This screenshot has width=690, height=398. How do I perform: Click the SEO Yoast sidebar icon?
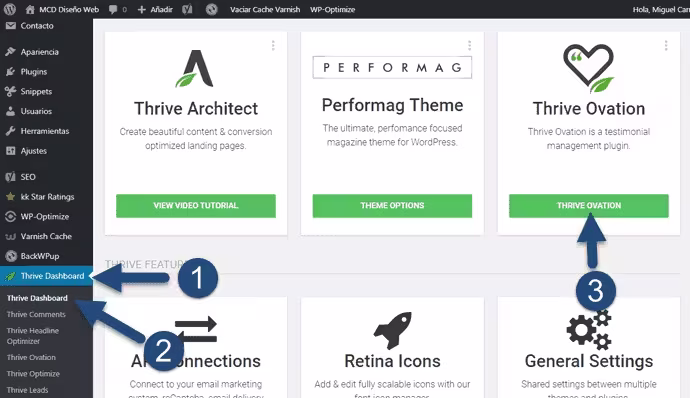[11, 177]
